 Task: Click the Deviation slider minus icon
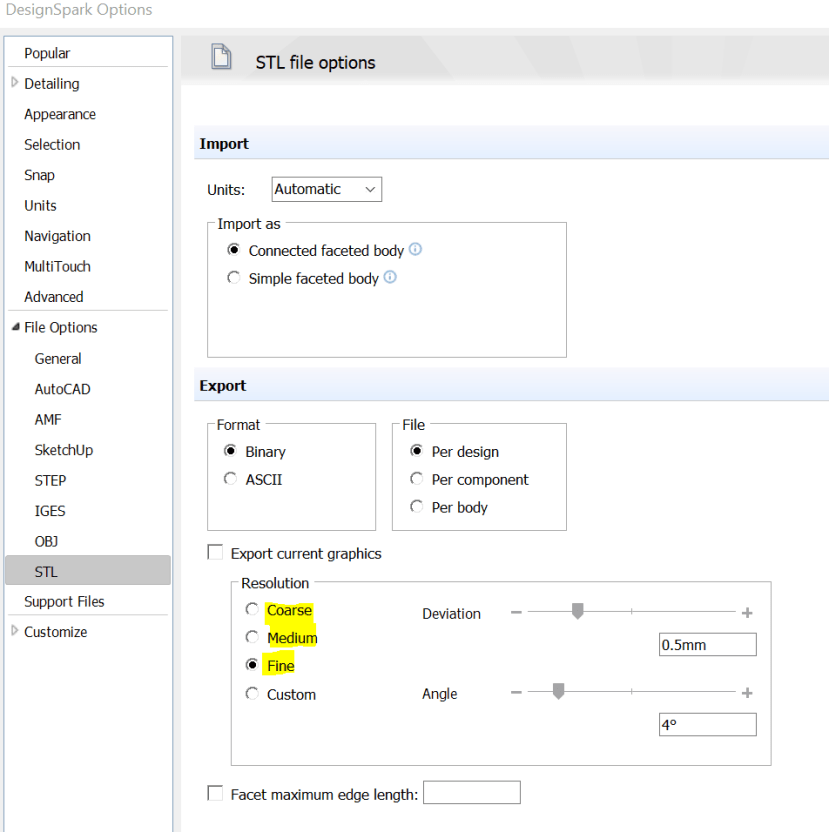tap(516, 612)
